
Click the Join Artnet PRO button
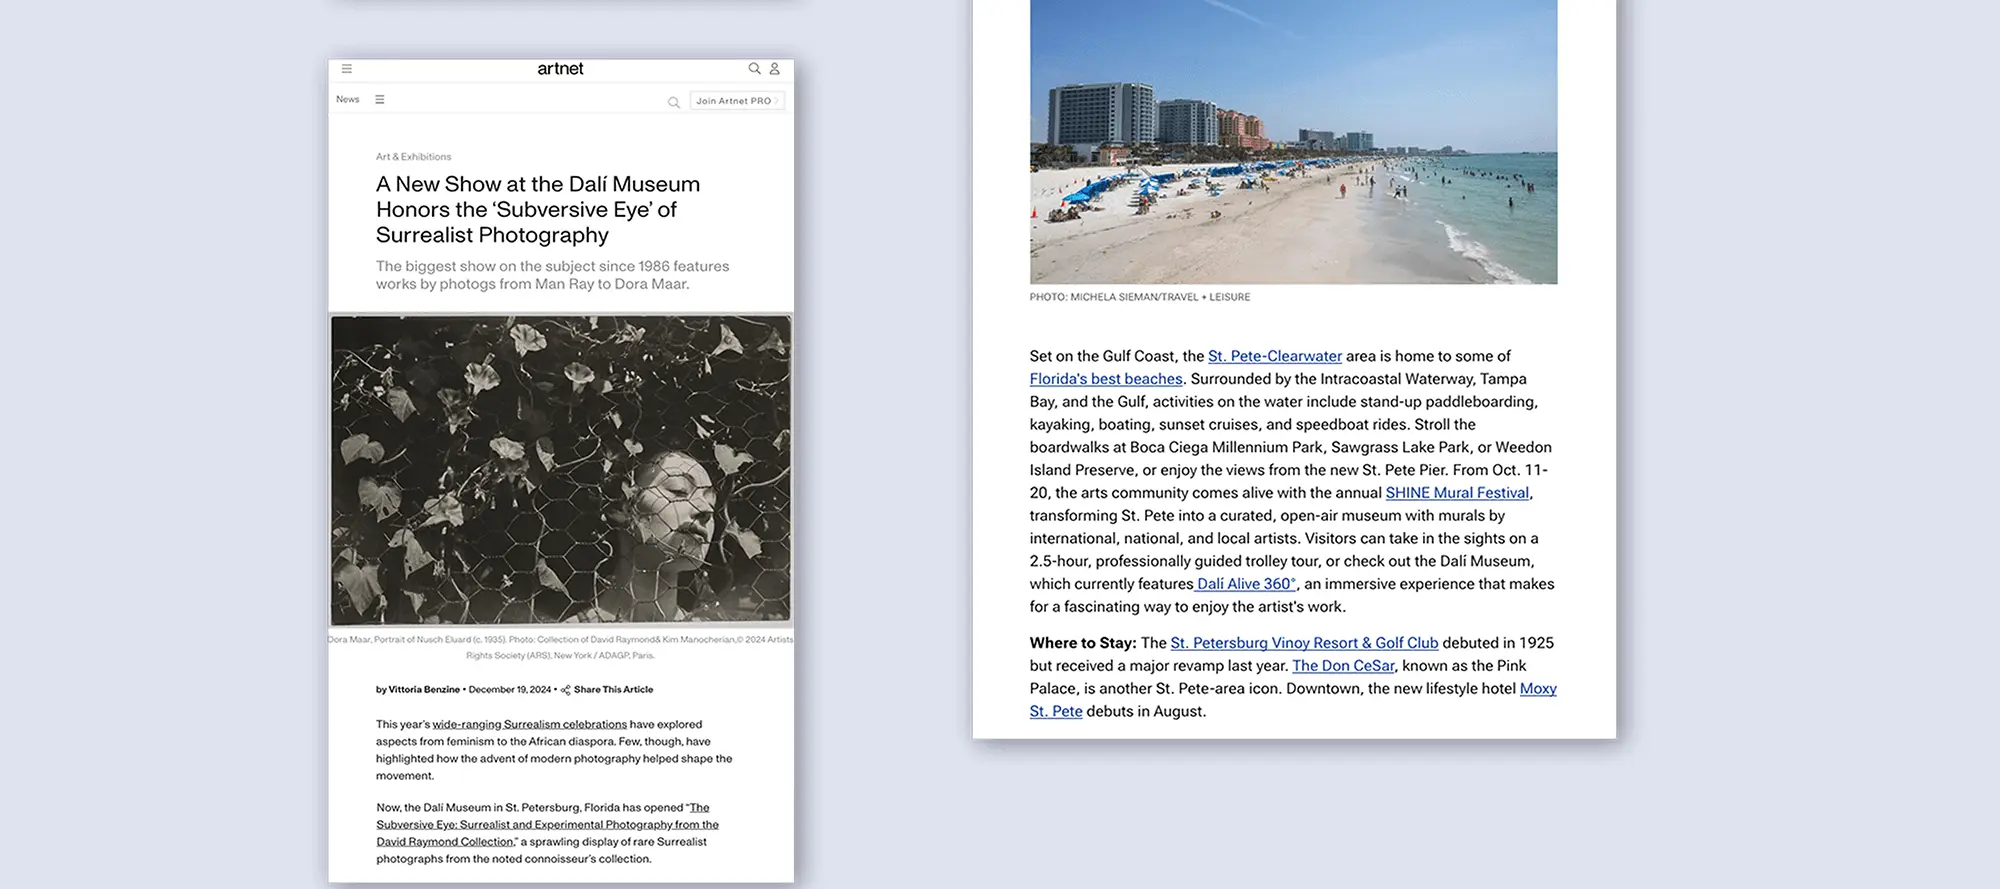pos(736,101)
